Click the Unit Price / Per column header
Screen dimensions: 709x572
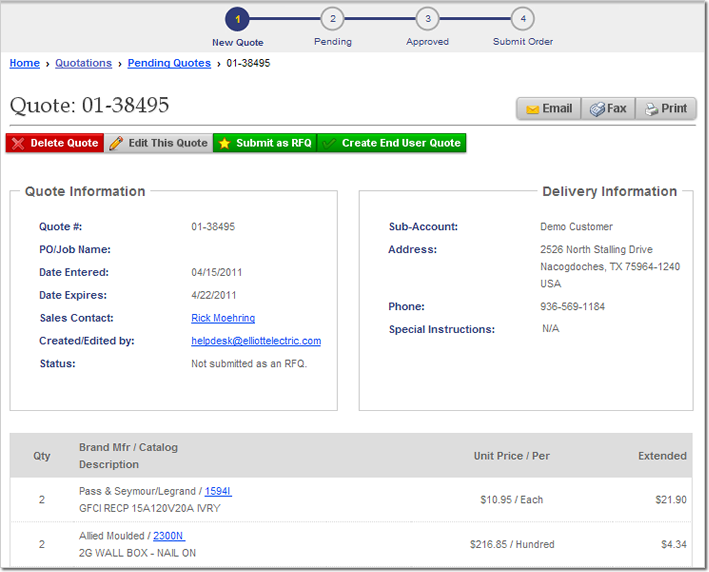[512, 456]
